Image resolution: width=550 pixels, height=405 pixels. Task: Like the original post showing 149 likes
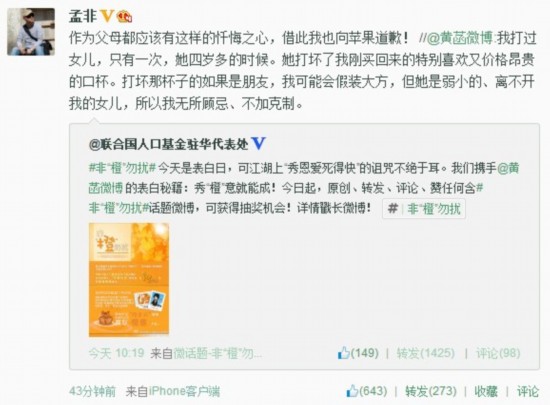pos(358,353)
